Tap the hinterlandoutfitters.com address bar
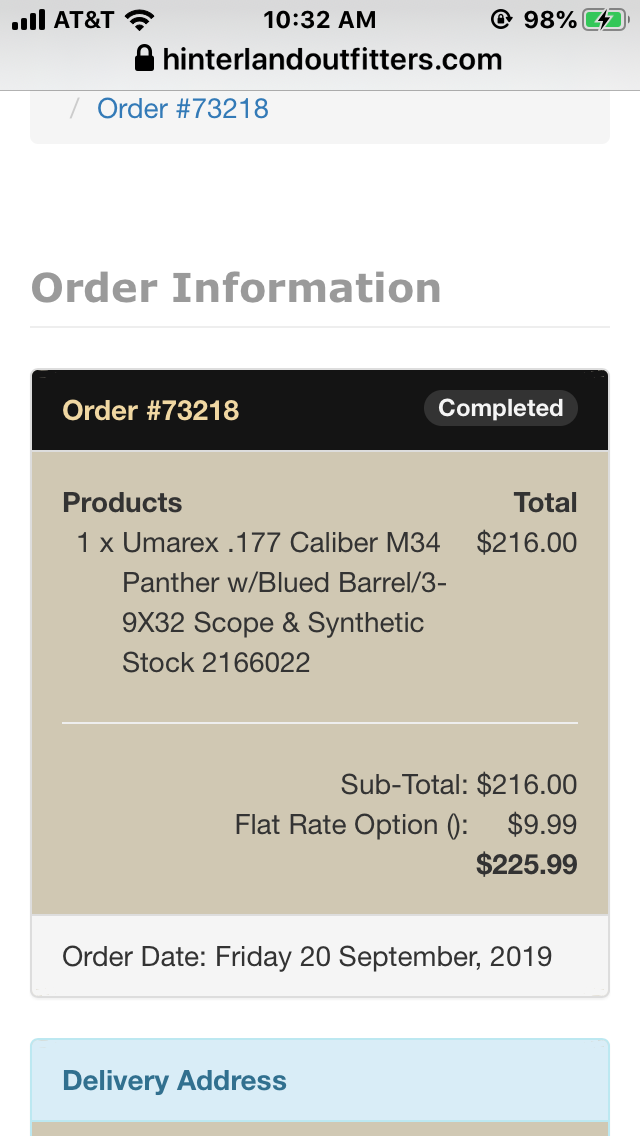The width and height of the screenshot is (640, 1136). 320,59
